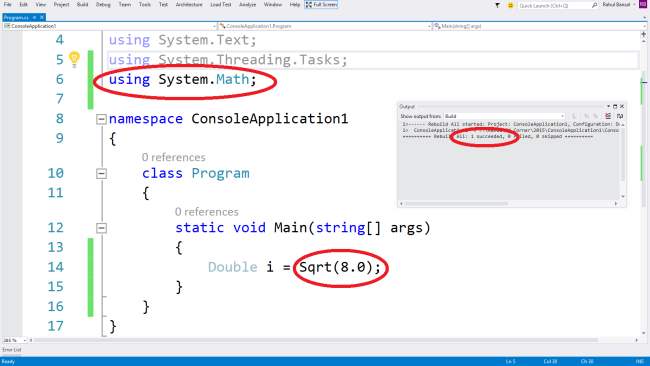Screen dimensions: 650x366
Task: Open Output window position menu arrow
Action: pyautogui.click(x=608, y=107)
